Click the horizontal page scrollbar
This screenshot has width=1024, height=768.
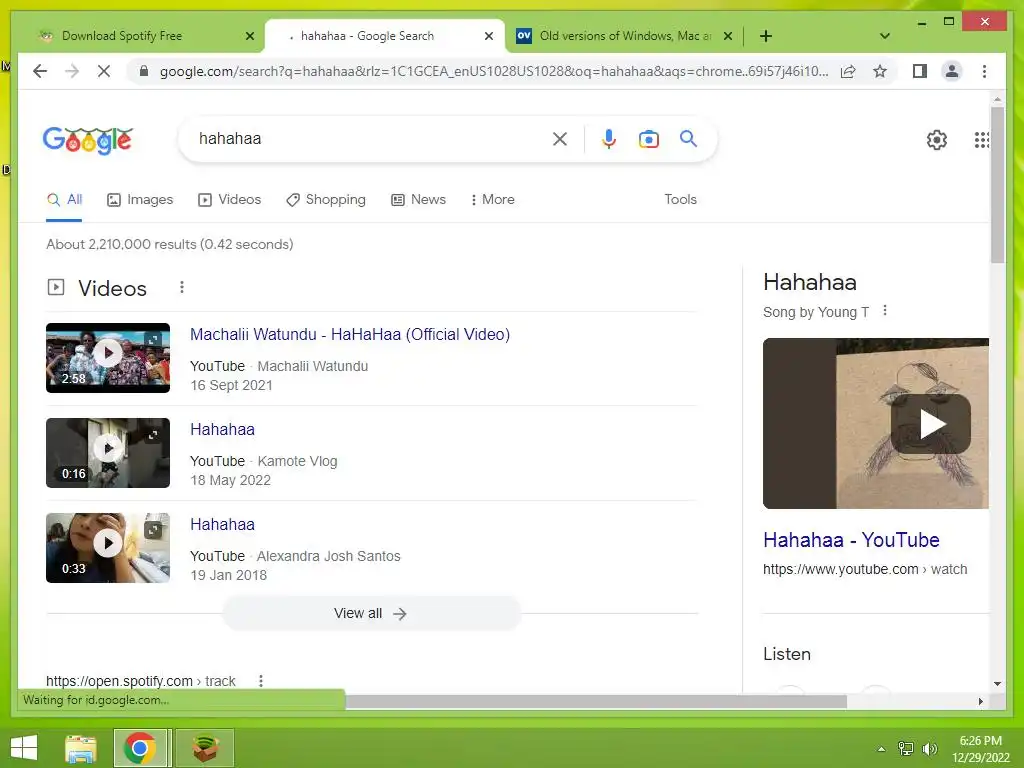(x=596, y=701)
